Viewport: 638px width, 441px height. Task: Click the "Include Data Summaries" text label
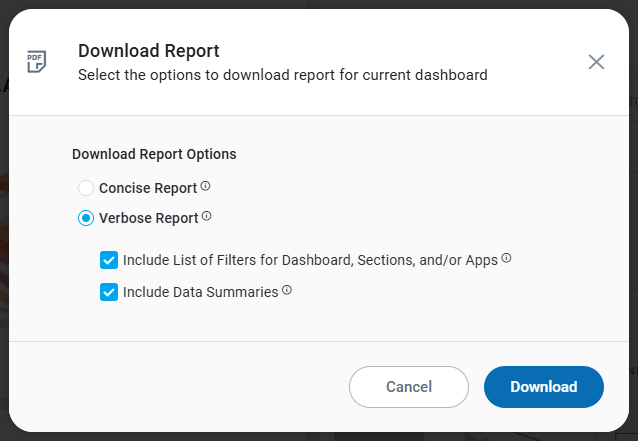pyautogui.click(x=200, y=292)
